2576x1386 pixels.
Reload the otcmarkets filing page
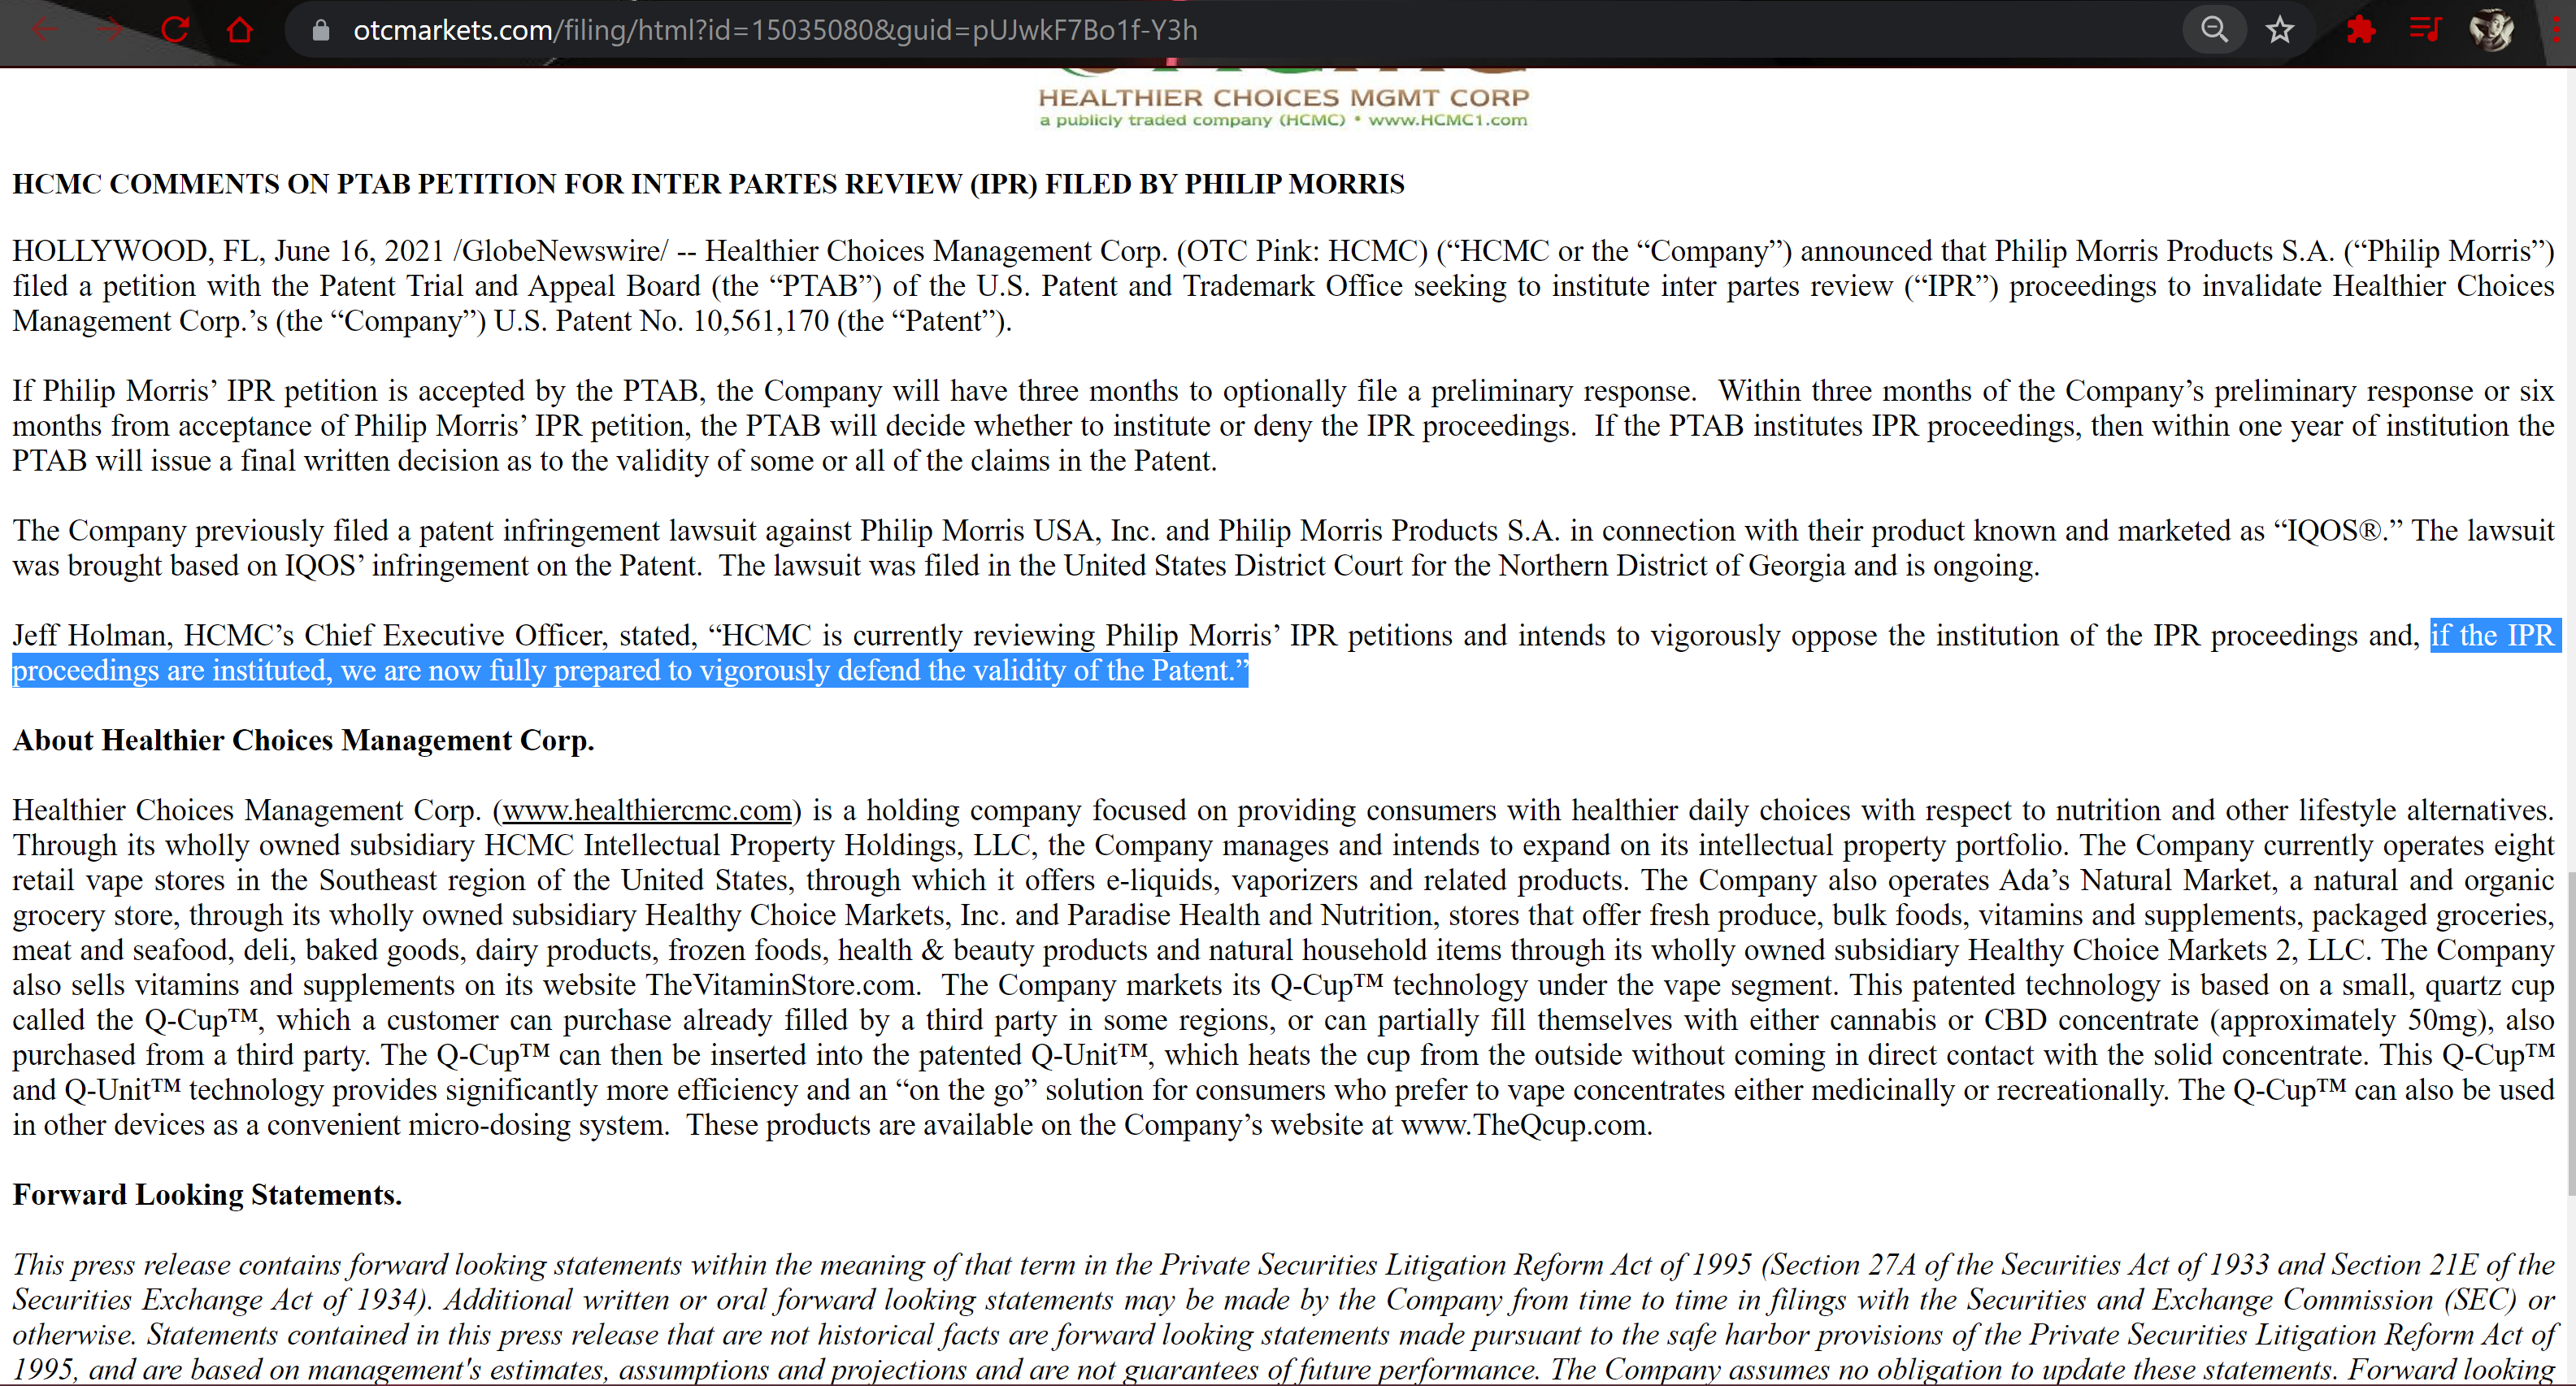point(176,30)
